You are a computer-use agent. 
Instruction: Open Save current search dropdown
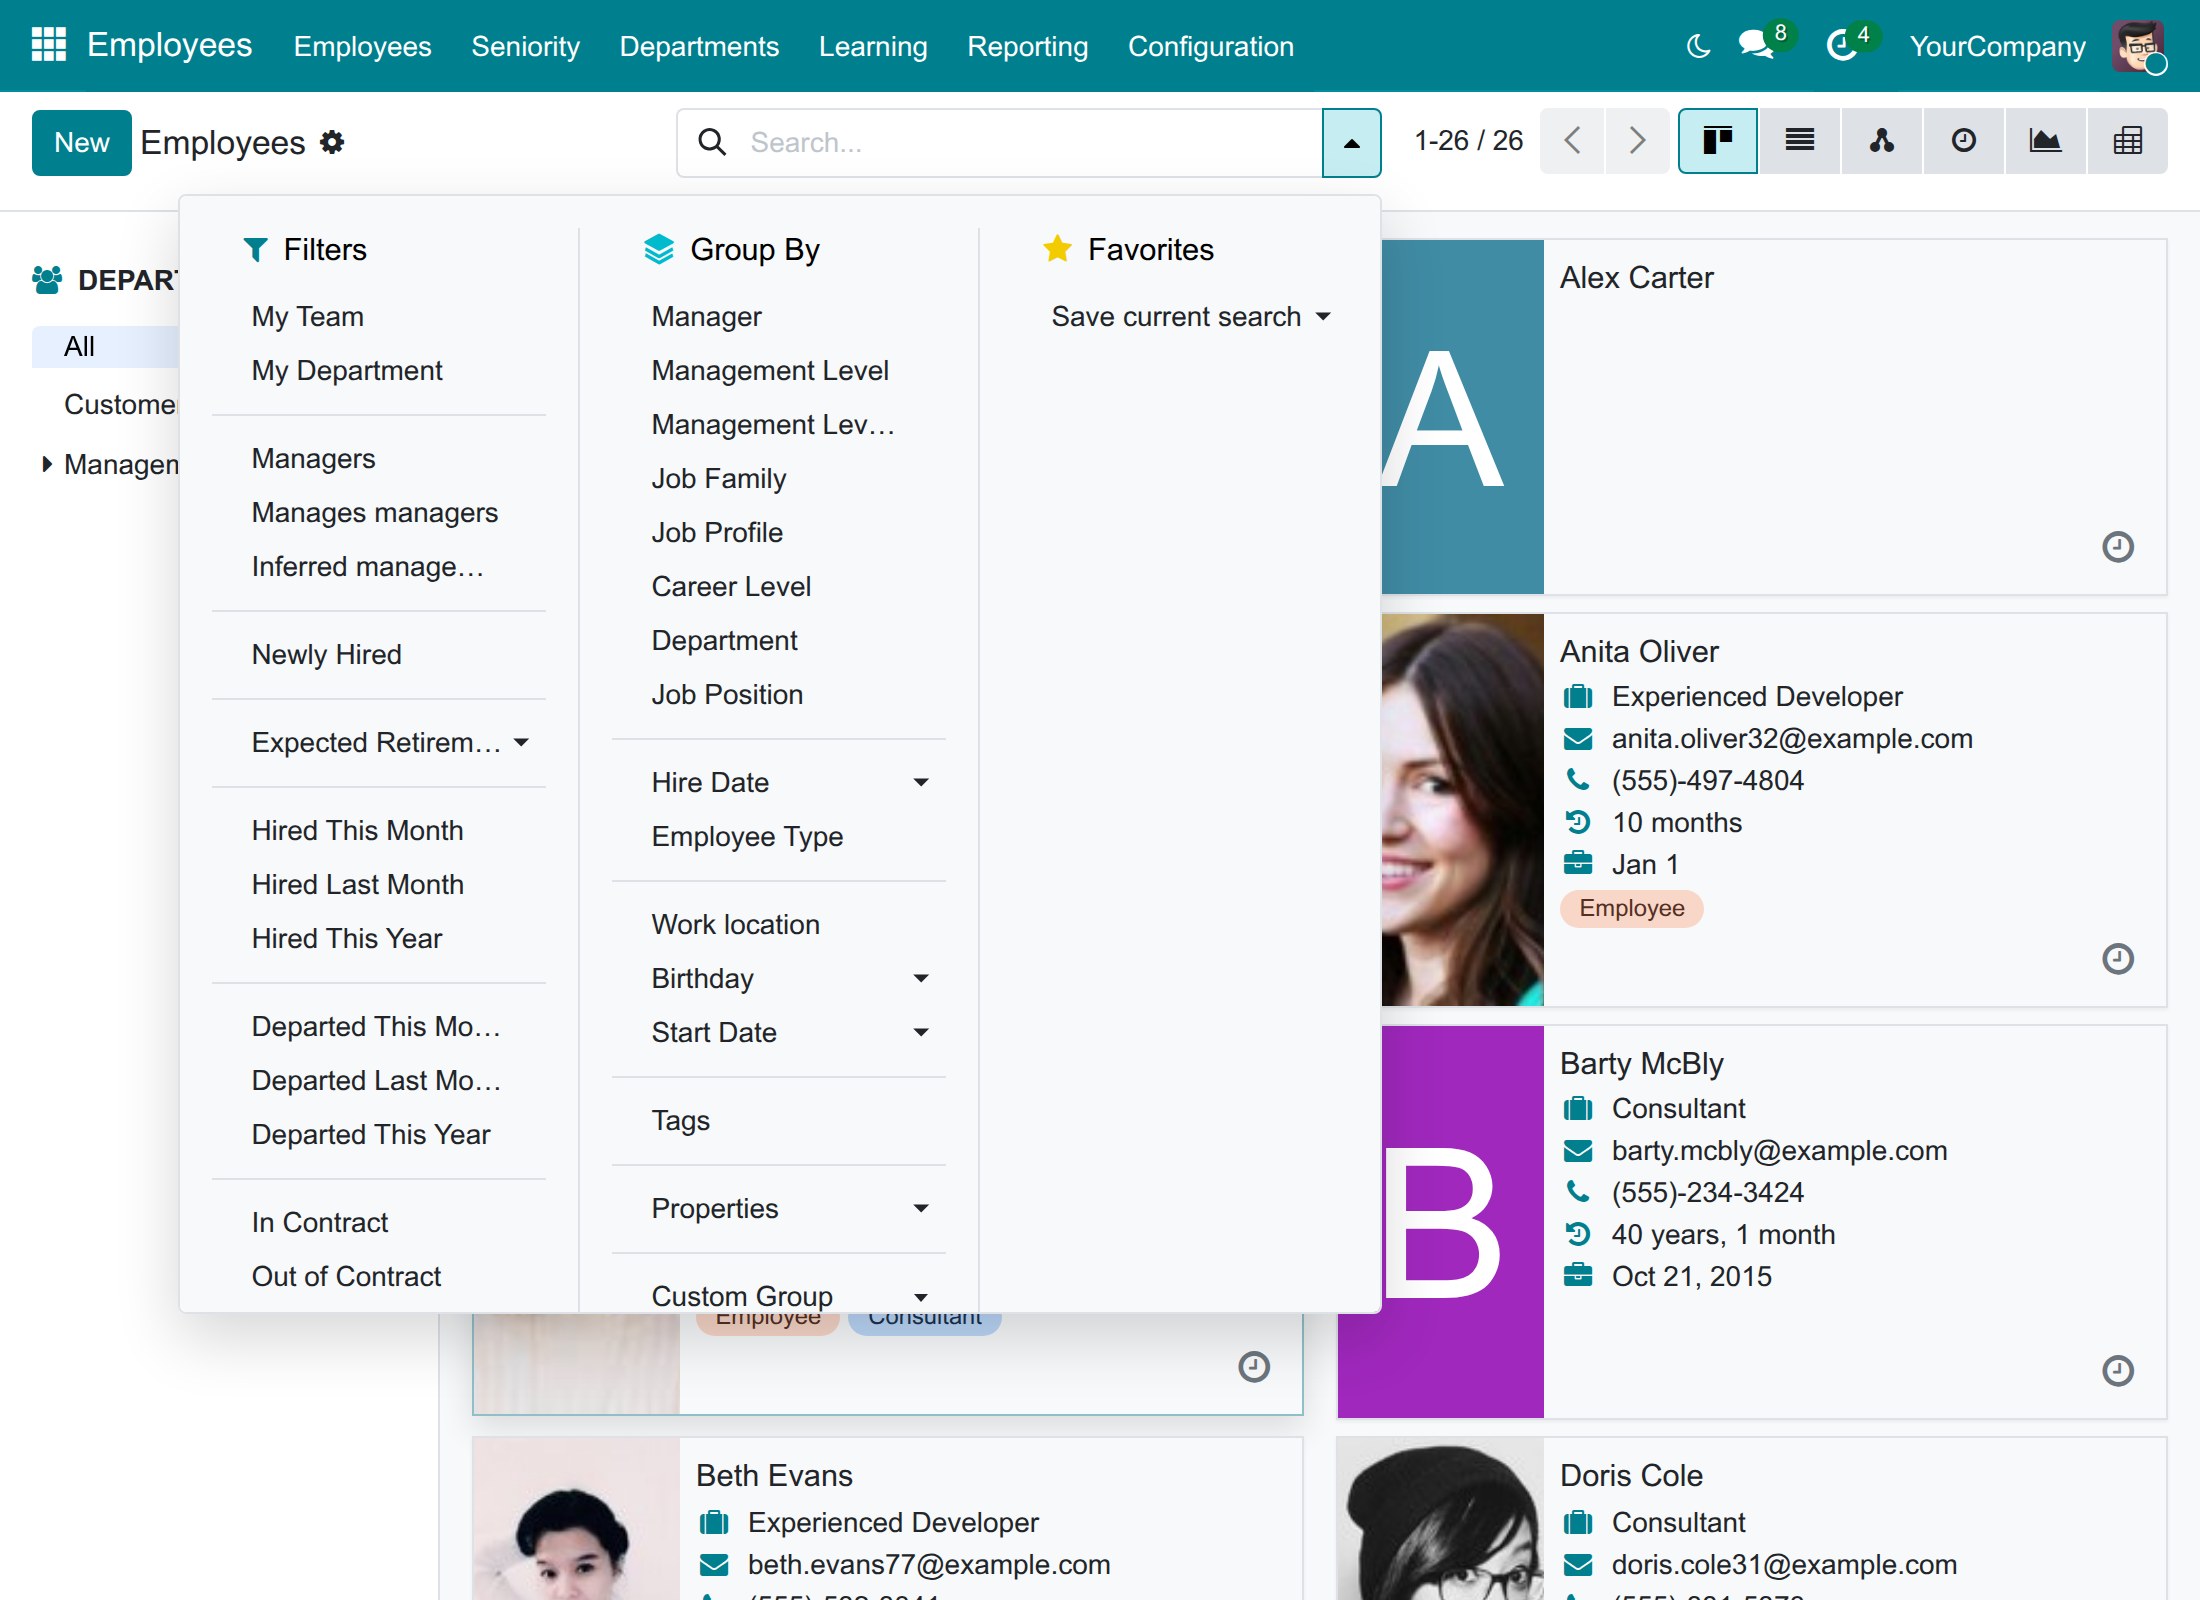1190,316
